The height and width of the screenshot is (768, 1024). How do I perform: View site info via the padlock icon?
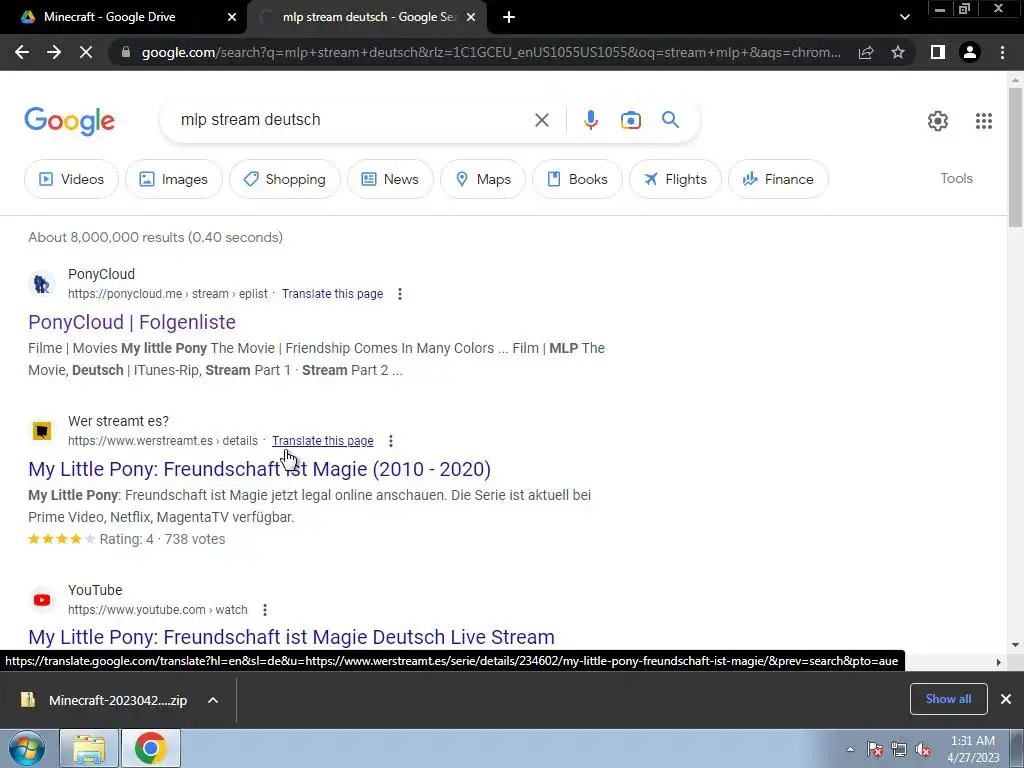point(125,52)
